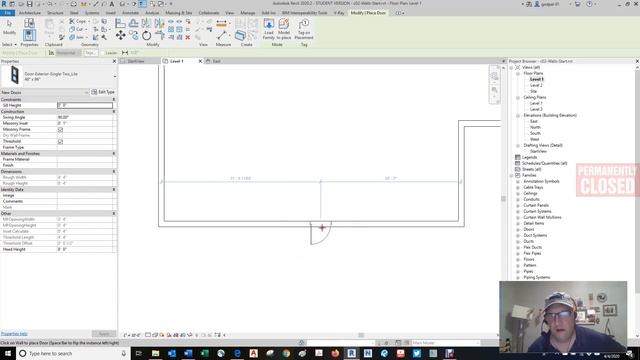The image size is (640, 360).
Task: Expand Curtain Panels family category
Action: pos(518,205)
